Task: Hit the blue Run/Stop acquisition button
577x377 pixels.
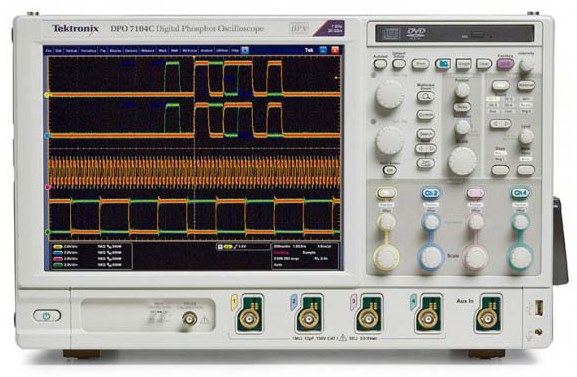Action: coord(443,64)
